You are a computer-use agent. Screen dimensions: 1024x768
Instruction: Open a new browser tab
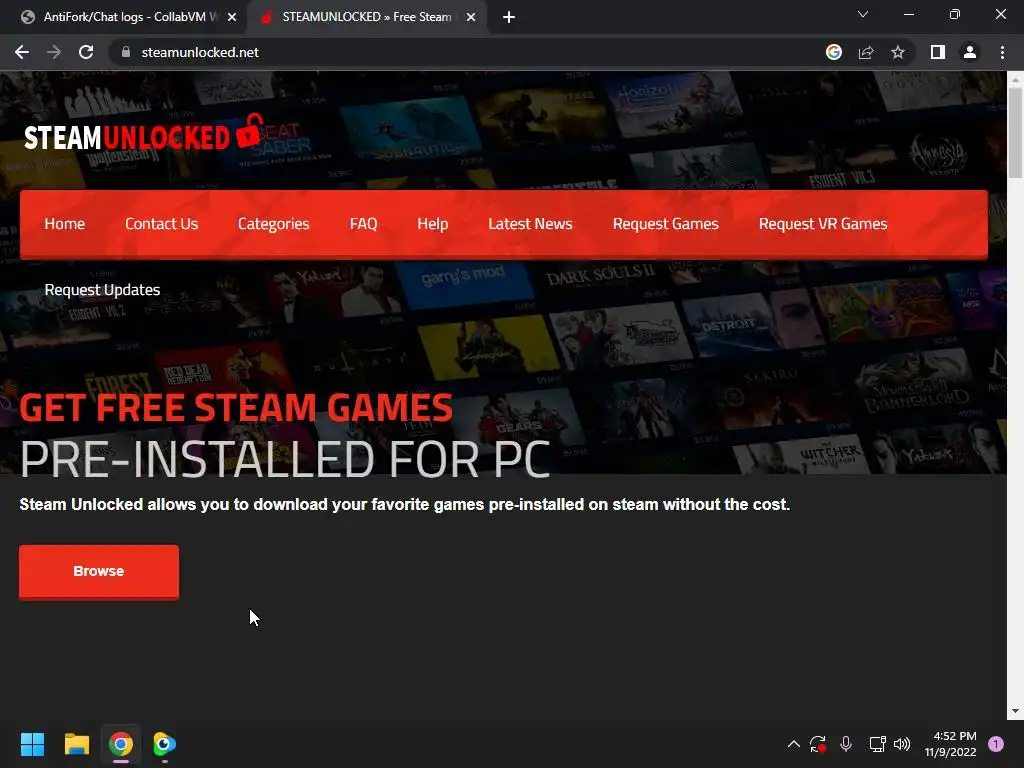[x=509, y=17]
